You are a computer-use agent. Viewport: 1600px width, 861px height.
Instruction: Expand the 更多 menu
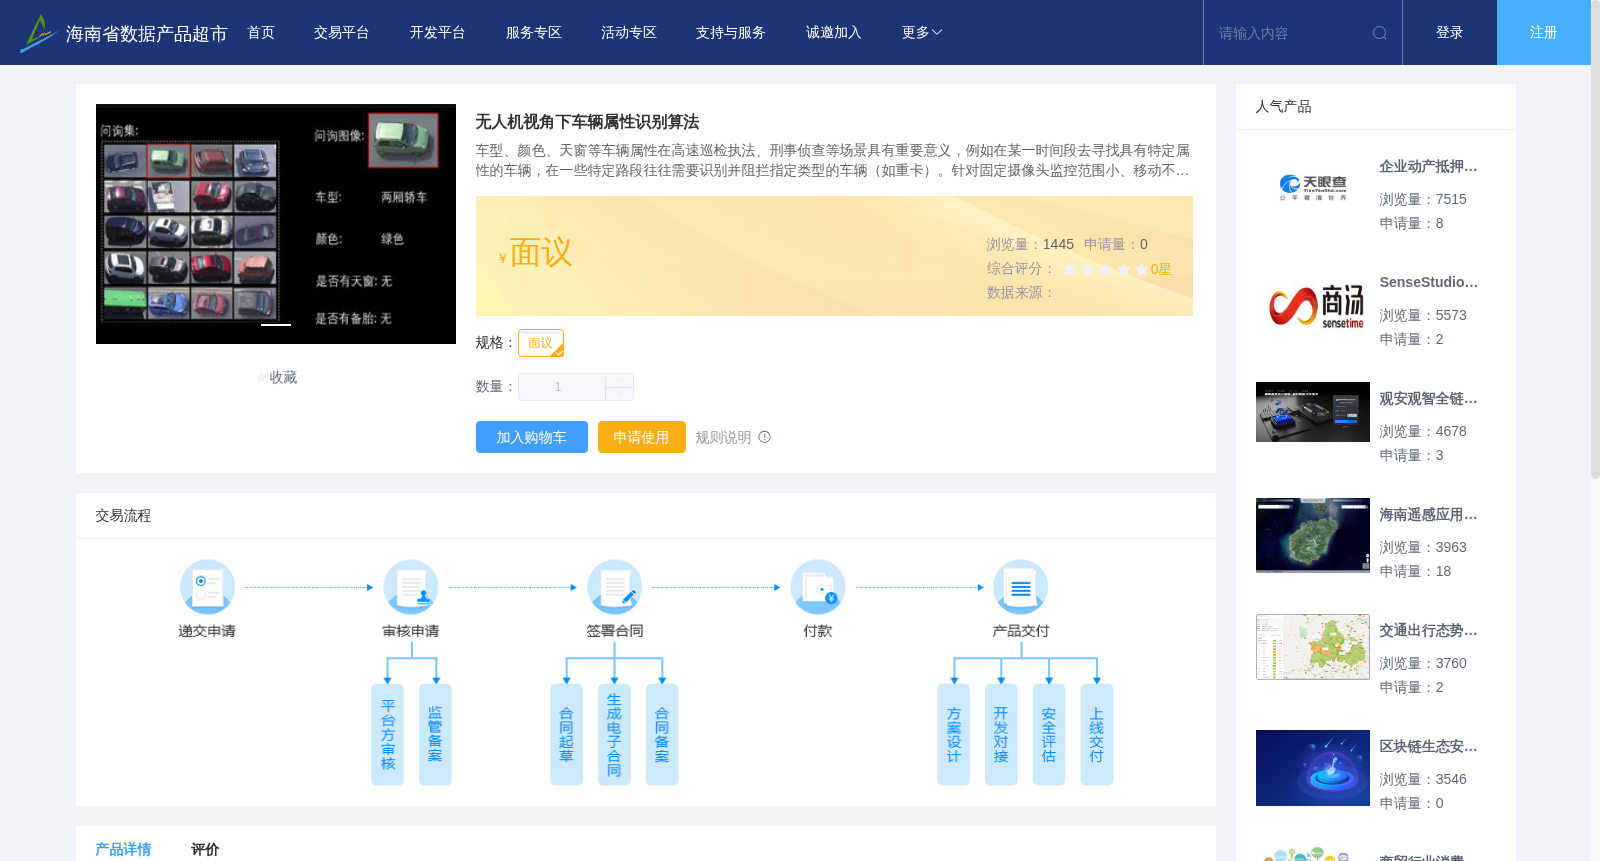(922, 33)
